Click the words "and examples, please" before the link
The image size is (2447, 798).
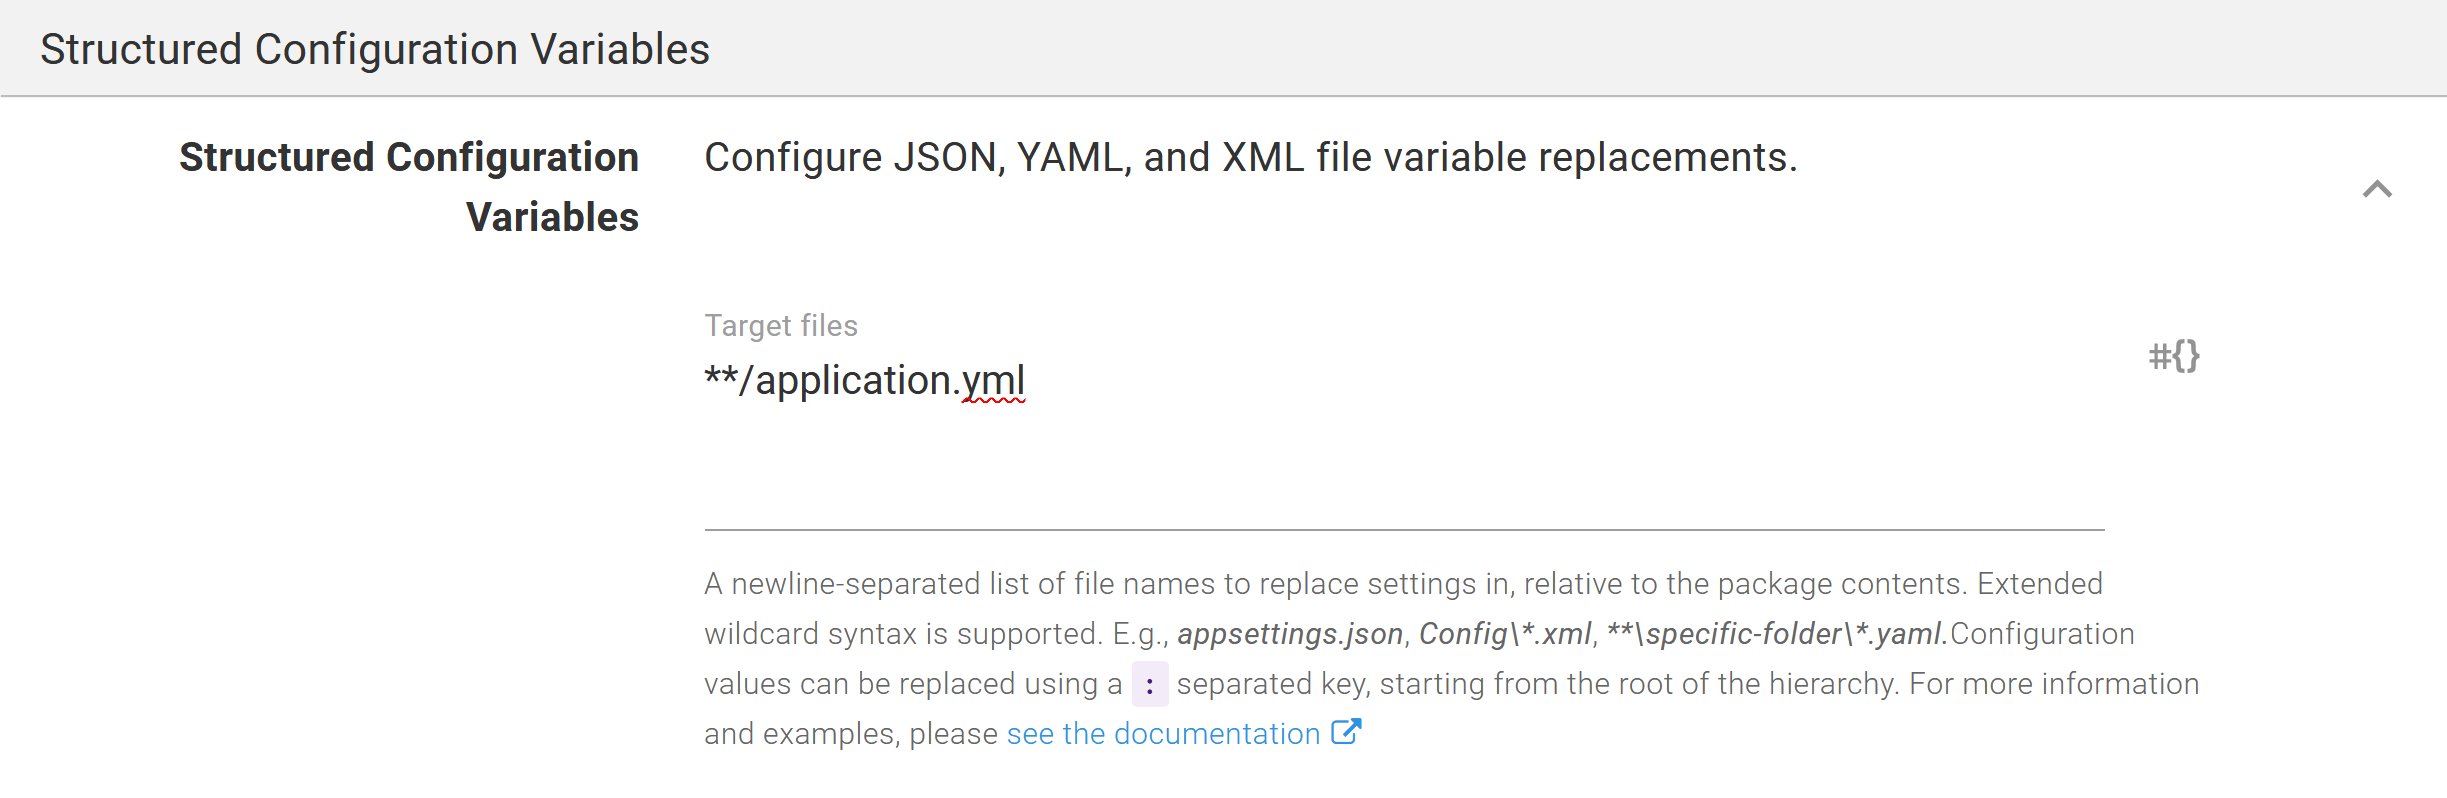(x=850, y=734)
